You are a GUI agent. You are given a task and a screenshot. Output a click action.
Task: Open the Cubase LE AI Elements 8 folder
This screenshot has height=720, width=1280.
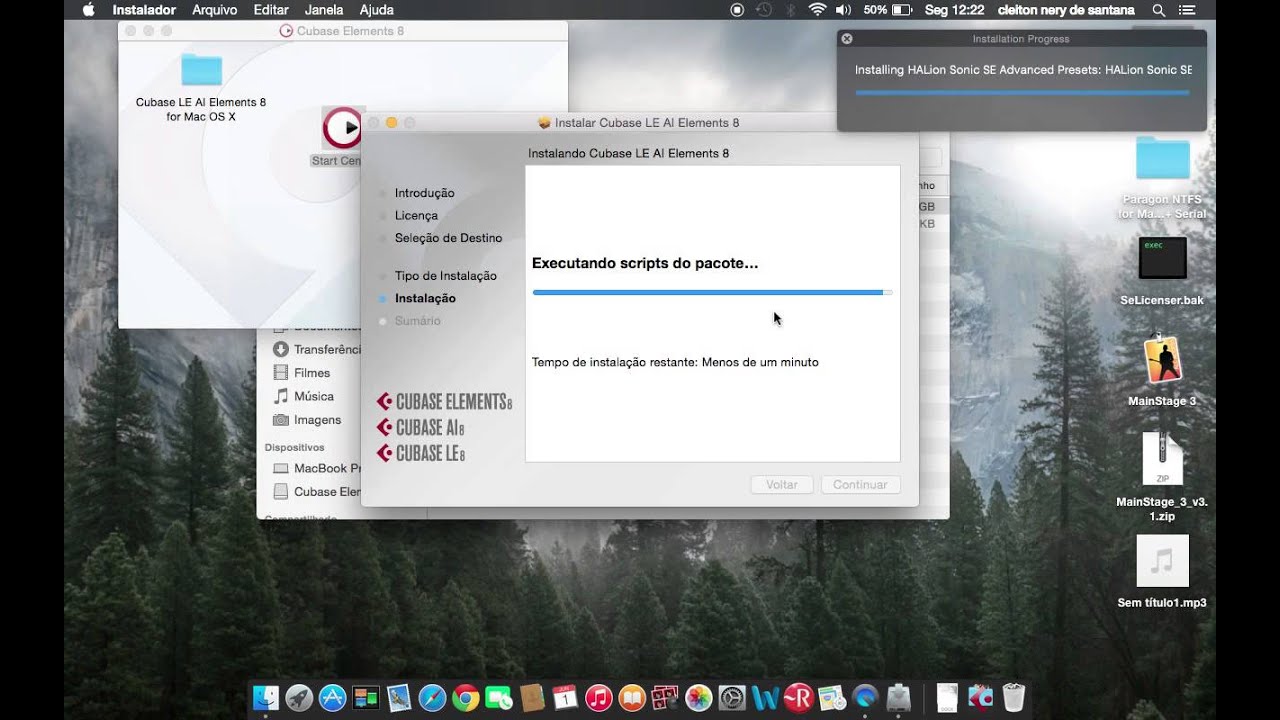[201, 70]
